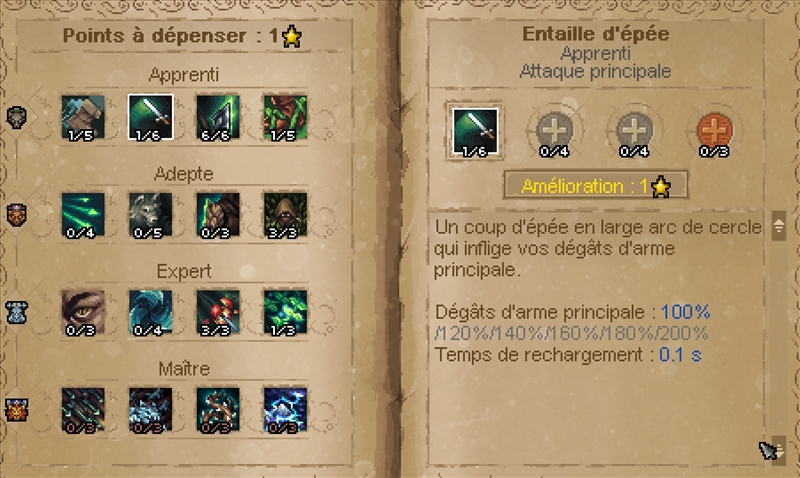800x478 pixels.
Task: Click the first Apprenti skill with 1/5 points
Action: (x=83, y=117)
